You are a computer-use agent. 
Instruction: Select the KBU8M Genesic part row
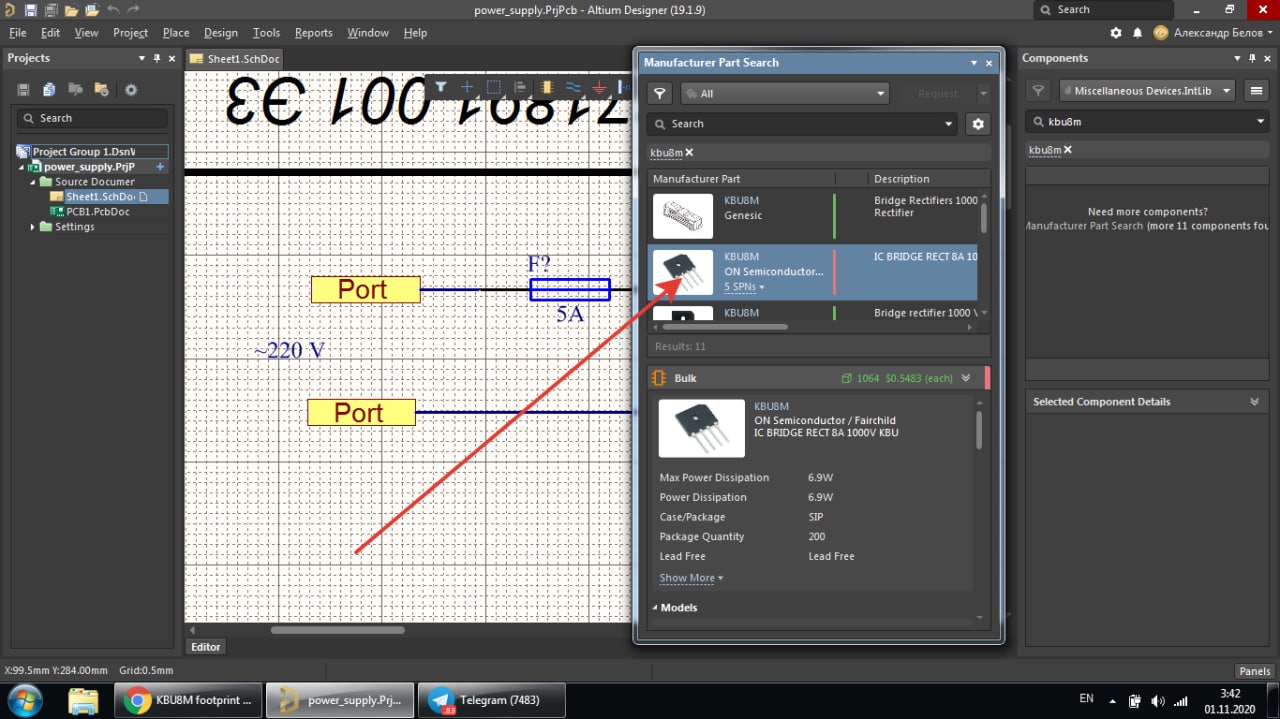(x=812, y=216)
